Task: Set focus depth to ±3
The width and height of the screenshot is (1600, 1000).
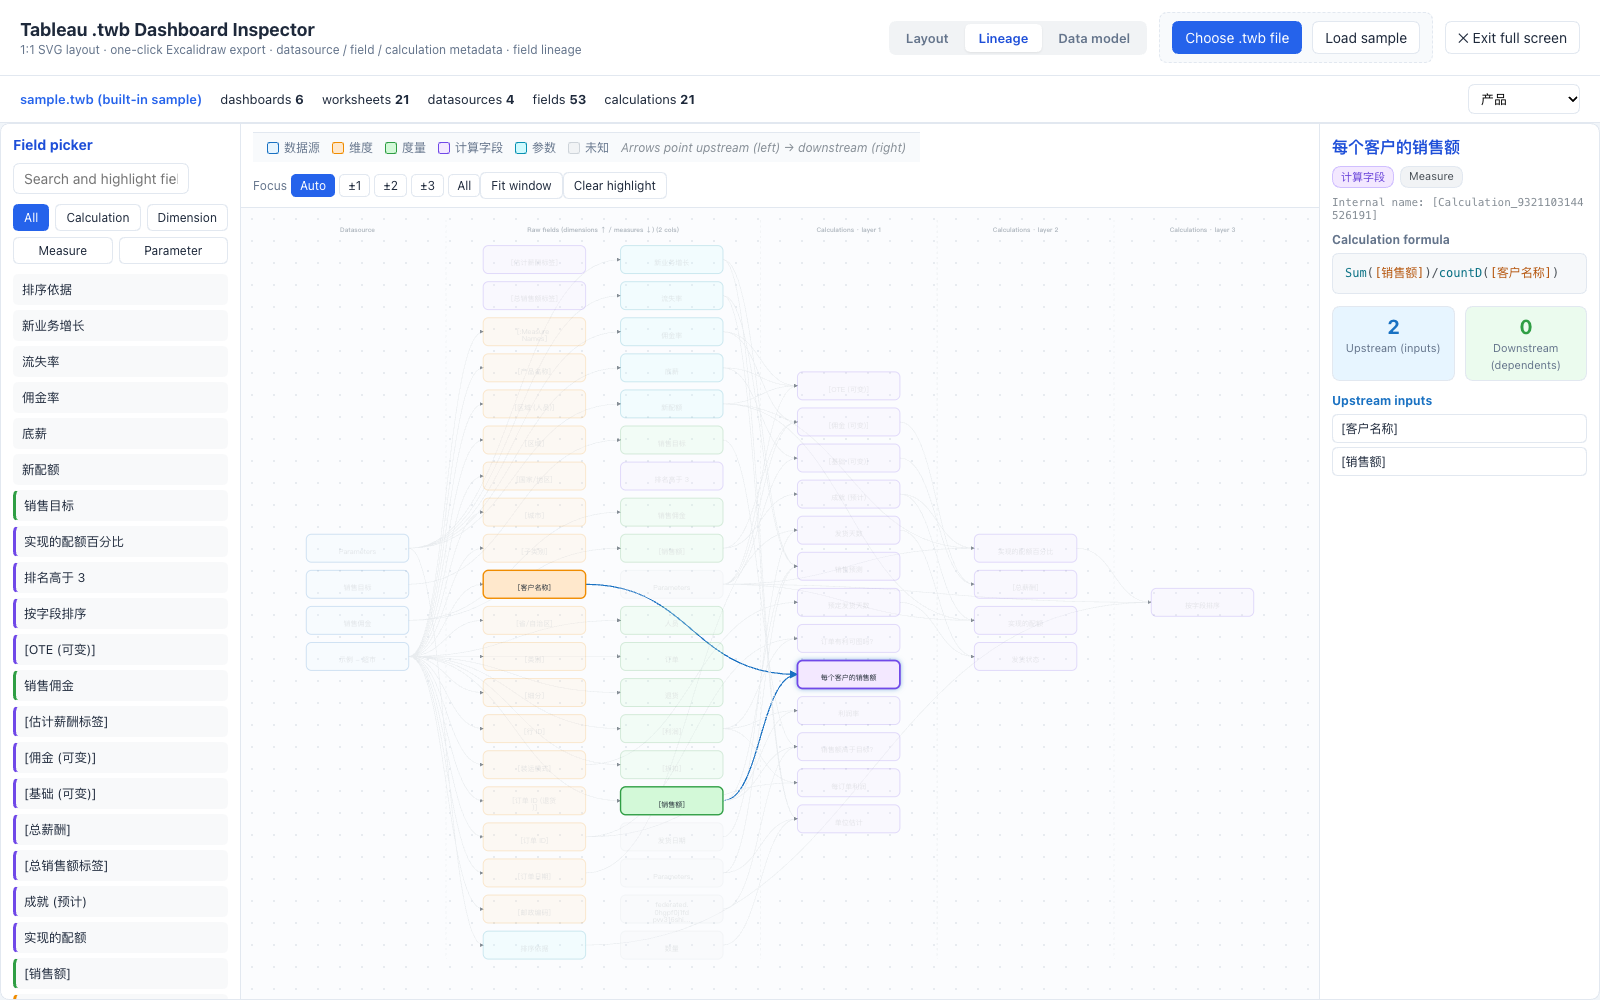Action: tap(427, 186)
